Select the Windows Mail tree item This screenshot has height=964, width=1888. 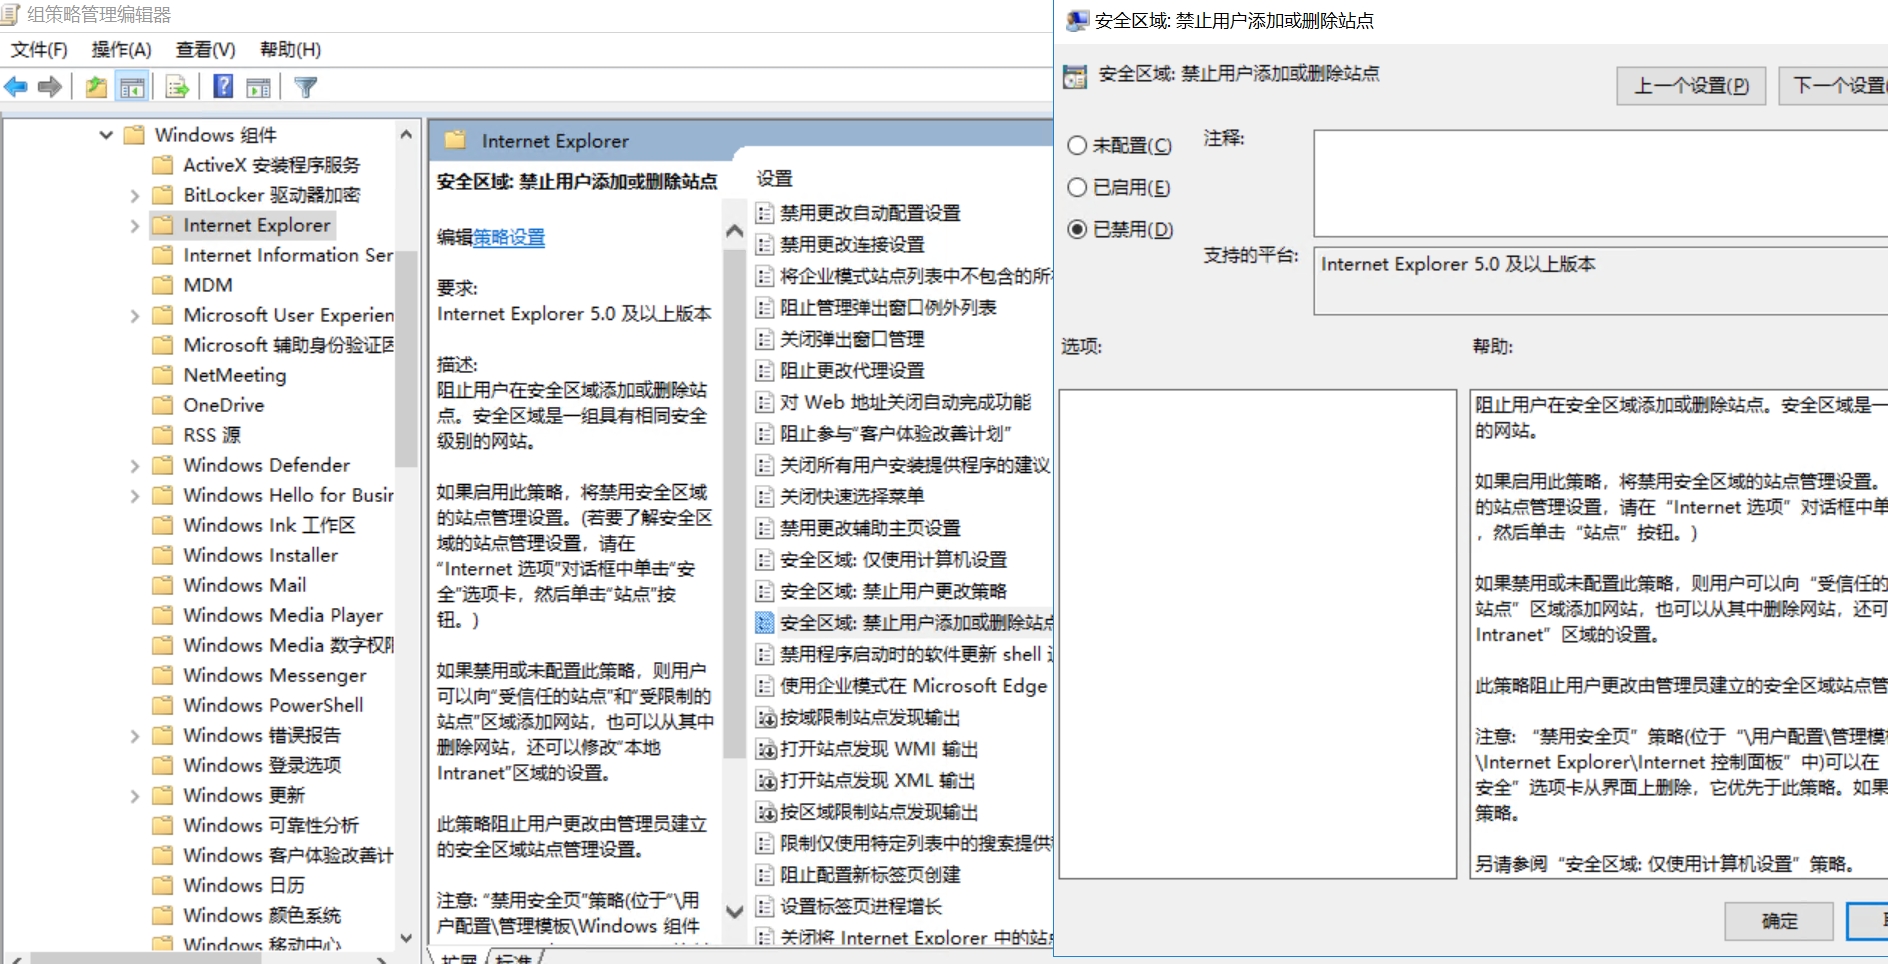pyautogui.click(x=245, y=585)
